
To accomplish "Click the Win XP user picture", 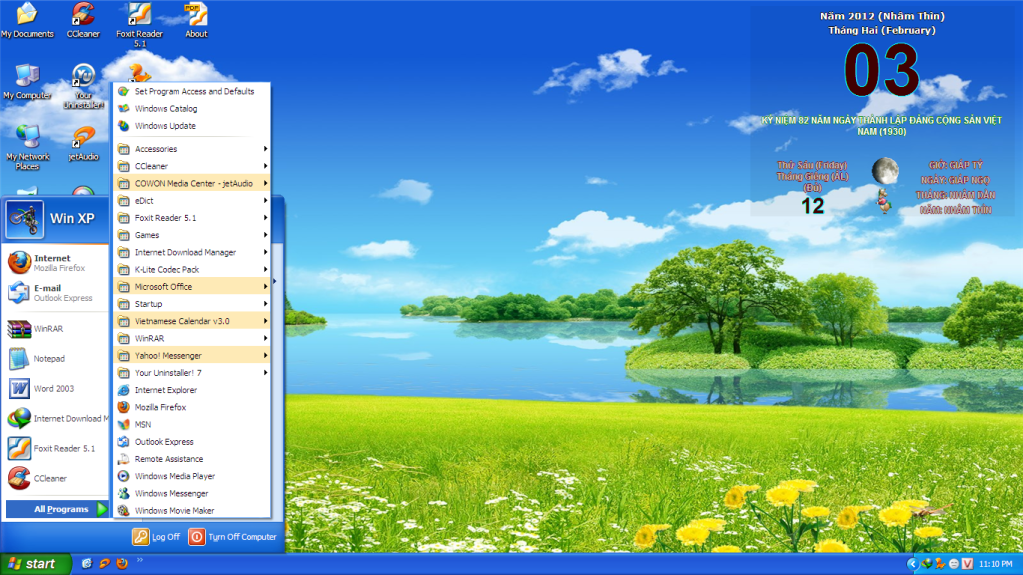I will 25,219.
